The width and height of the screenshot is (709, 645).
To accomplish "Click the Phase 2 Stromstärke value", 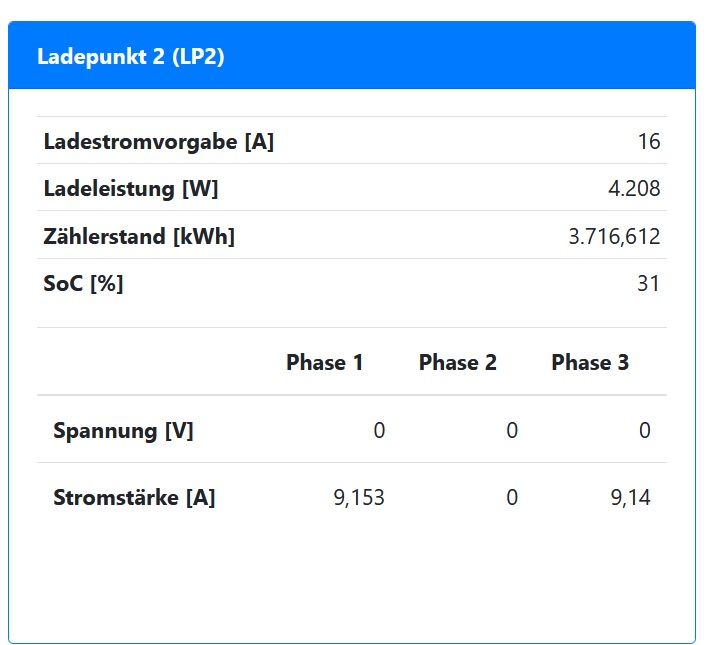I will (512, 498).
